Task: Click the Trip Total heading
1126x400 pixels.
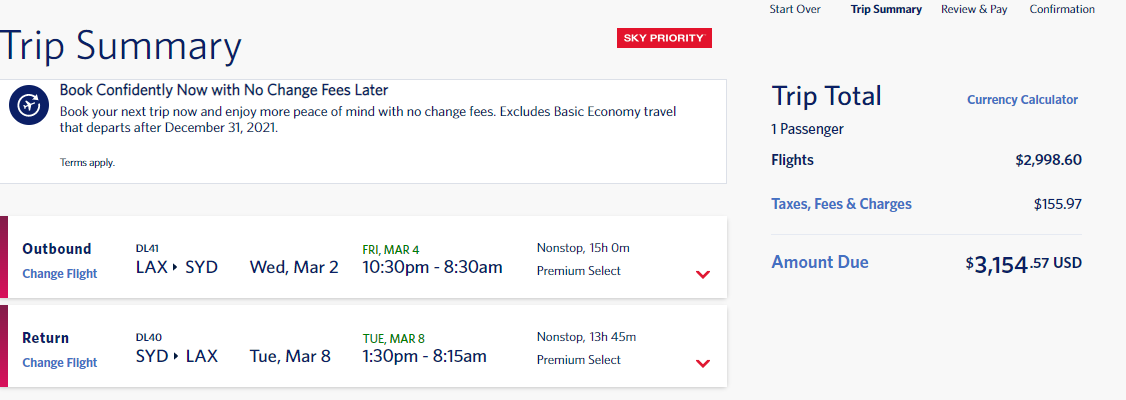Action: 827,96
